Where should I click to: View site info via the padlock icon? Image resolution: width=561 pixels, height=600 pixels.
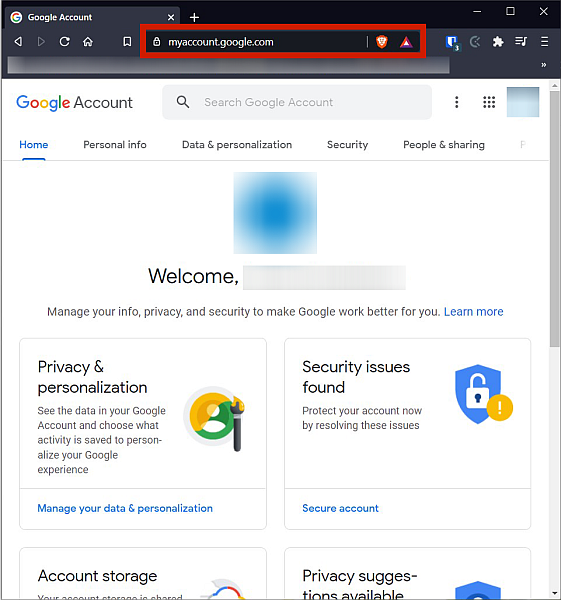click(157, 41)
